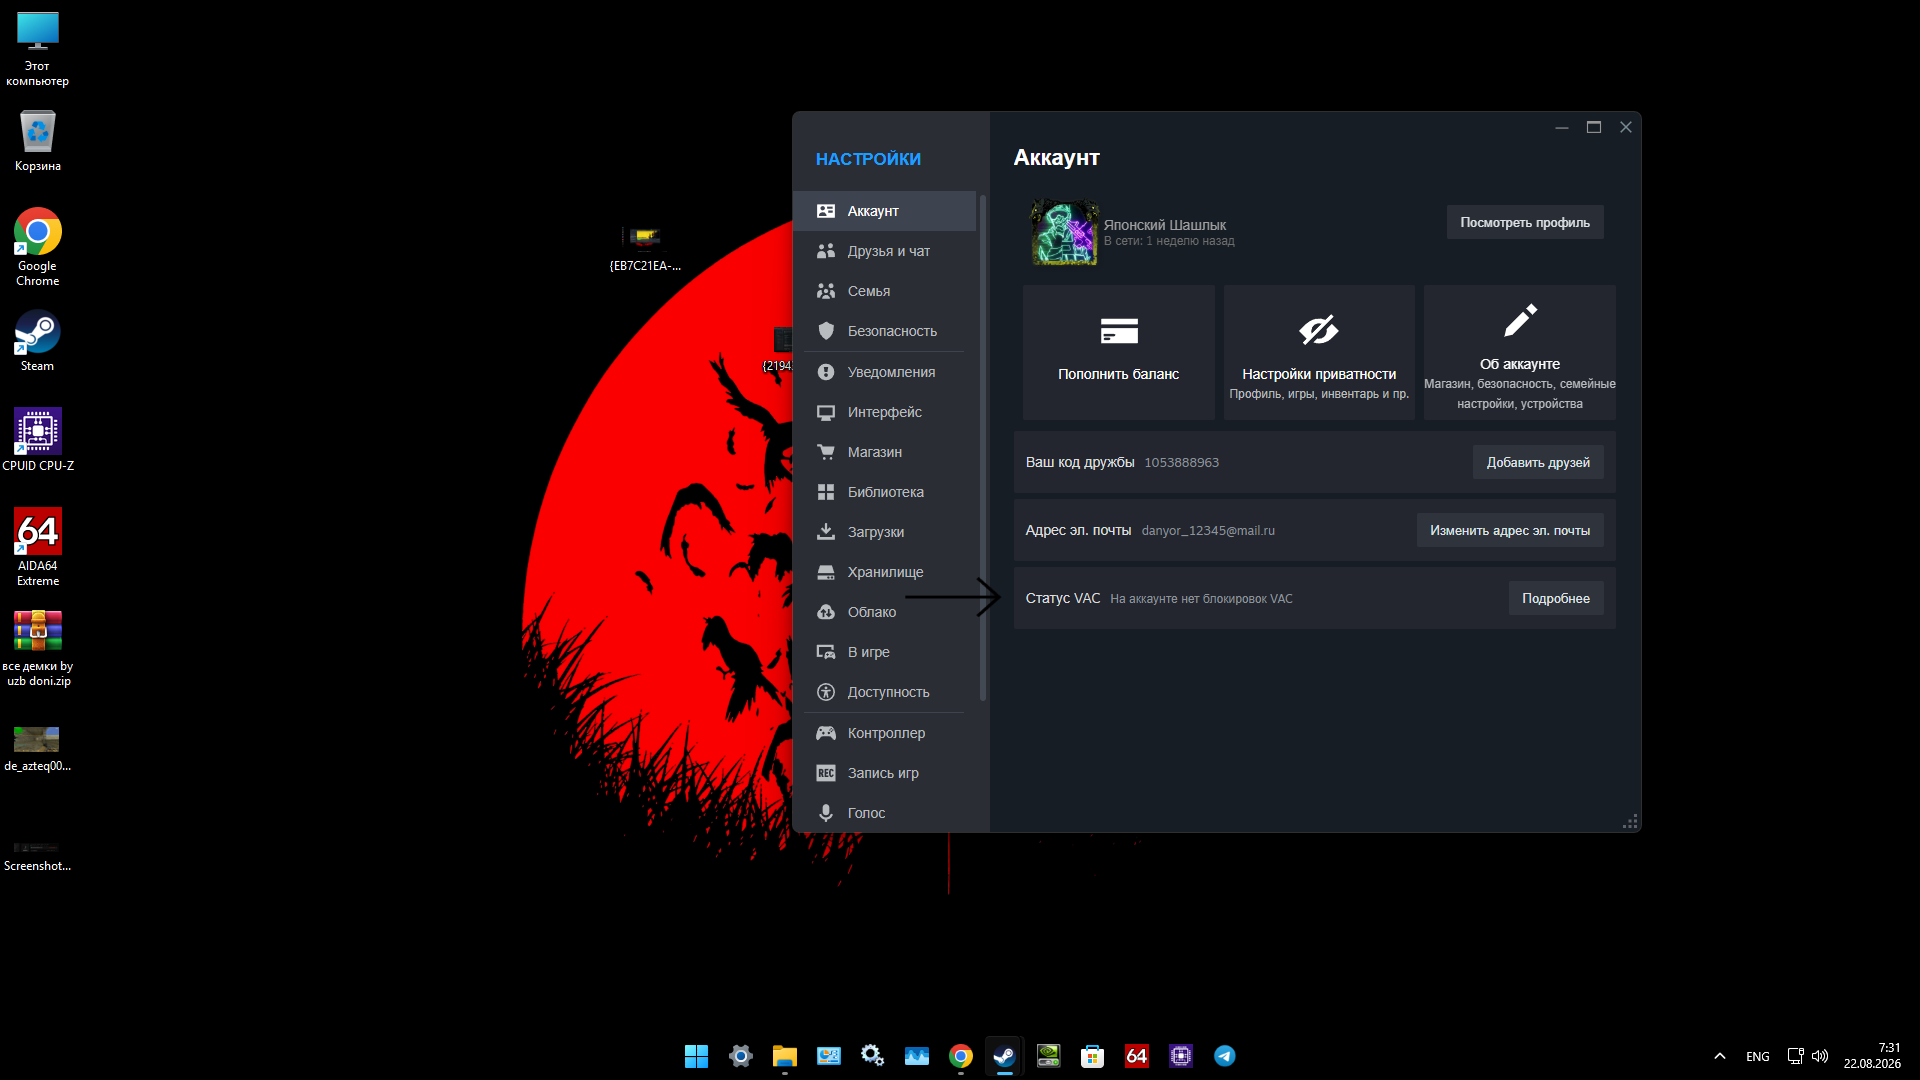Click the settings sidebar scrollbar
This screenshot has height=1080, width=1920.
pos(983,447)
